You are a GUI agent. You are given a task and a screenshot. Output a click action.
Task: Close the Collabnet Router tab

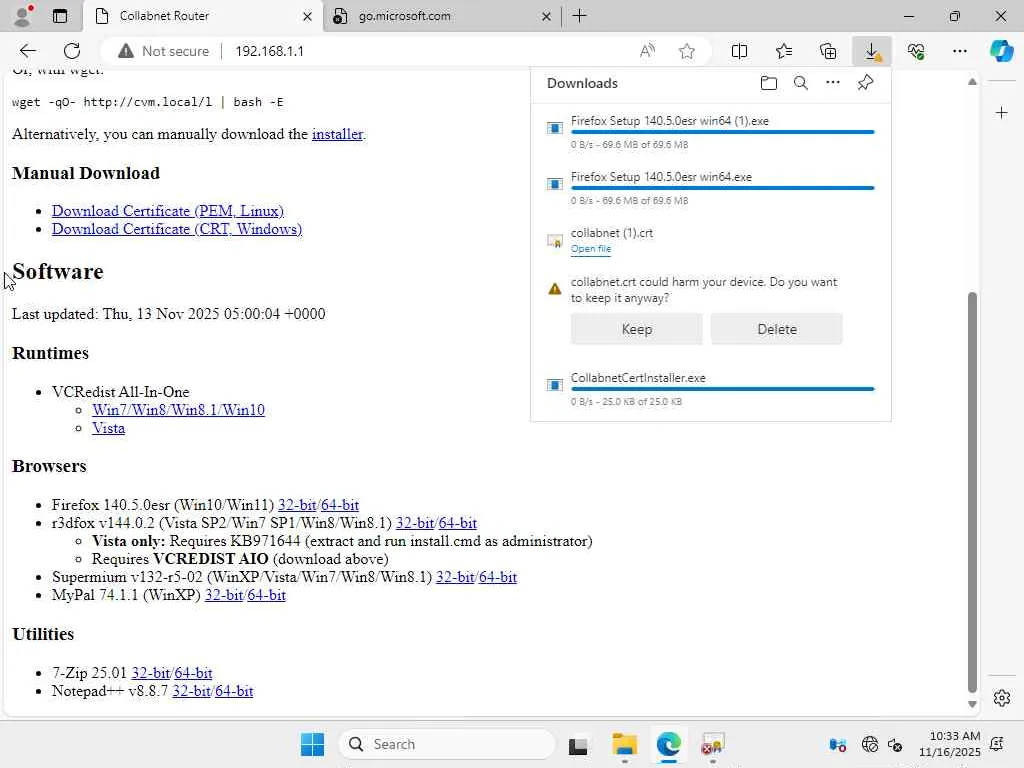tap(307, 16)
